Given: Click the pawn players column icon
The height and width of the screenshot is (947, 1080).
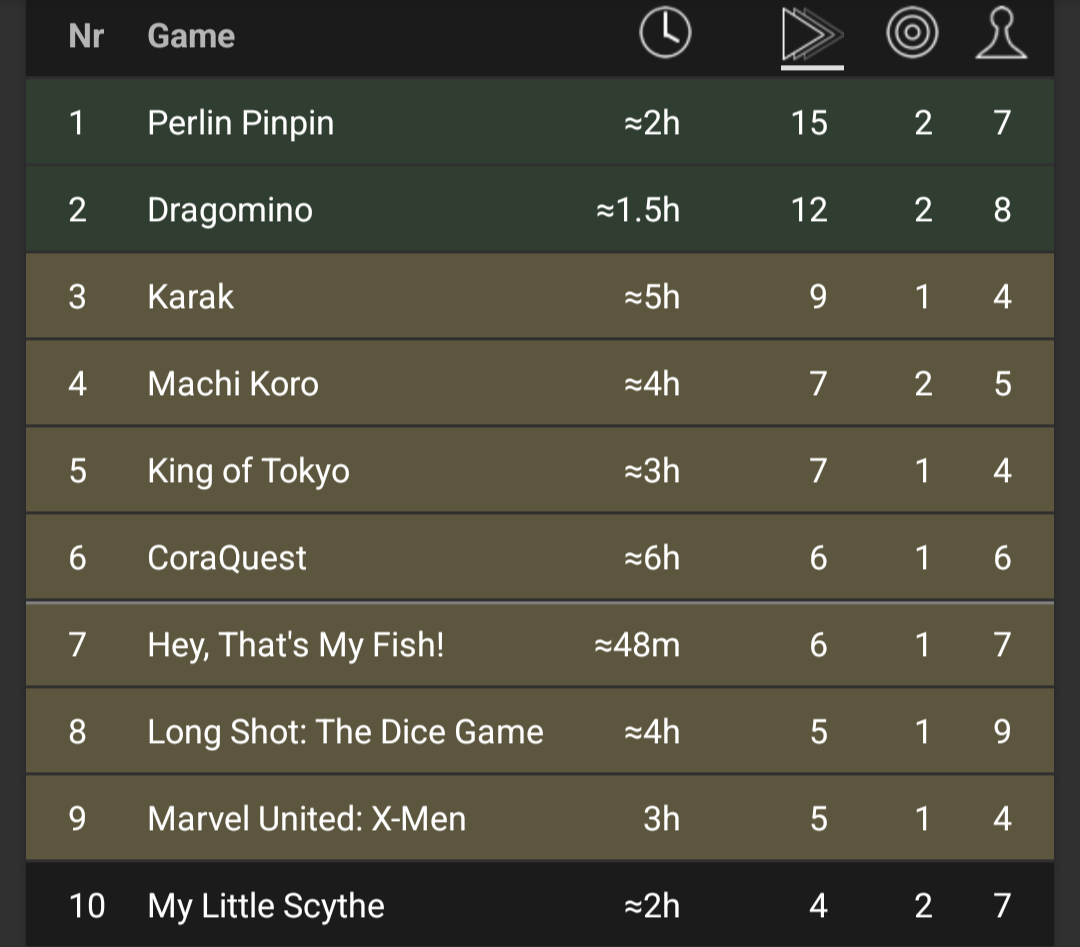Looking at the screenshot, I should tap(1001, 33).
